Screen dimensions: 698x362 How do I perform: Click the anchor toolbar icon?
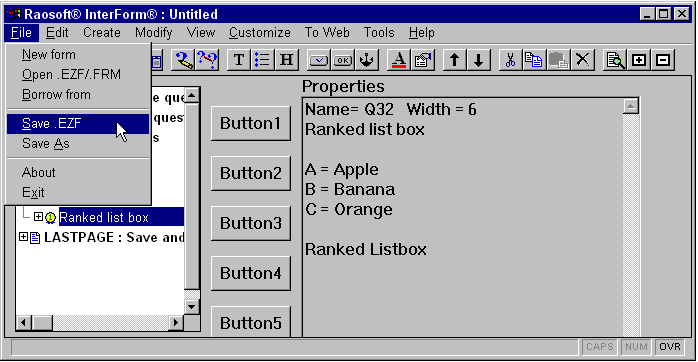pos(367,60)
